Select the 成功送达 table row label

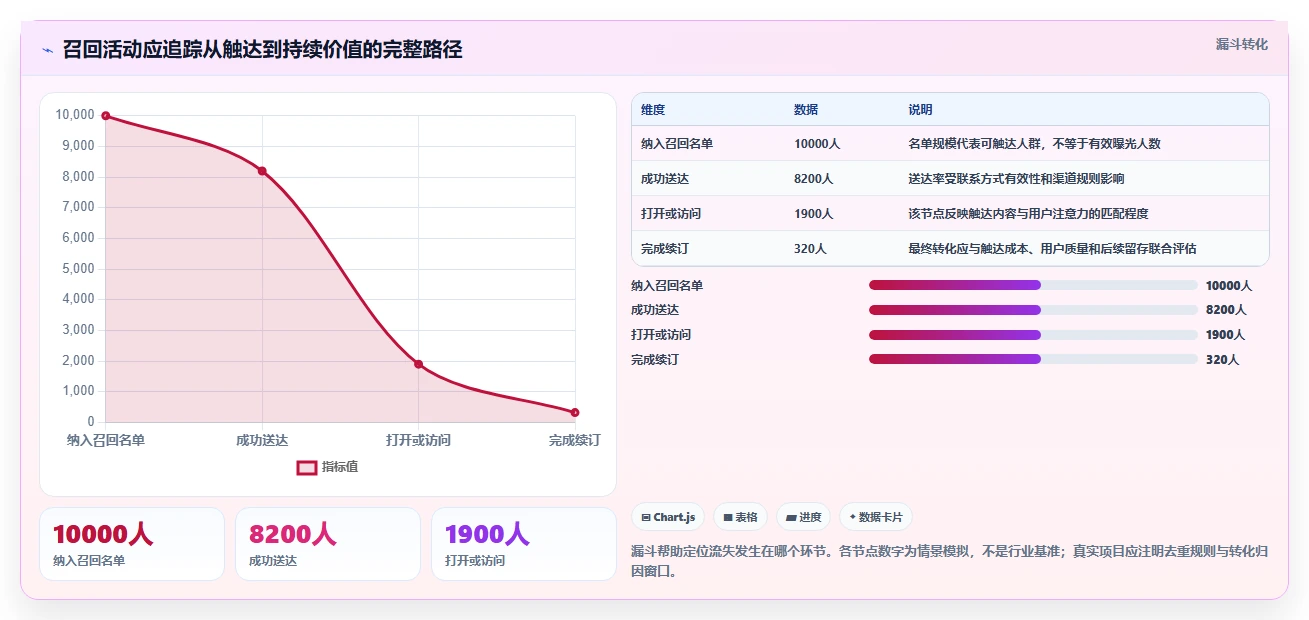665,179
